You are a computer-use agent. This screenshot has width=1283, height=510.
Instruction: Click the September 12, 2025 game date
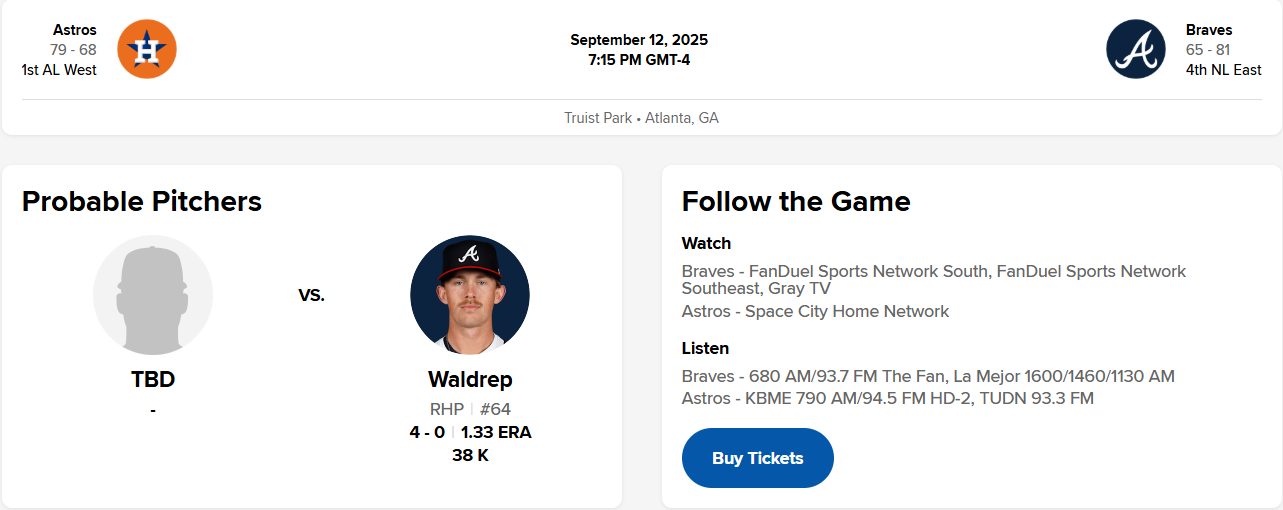(639, 40)
